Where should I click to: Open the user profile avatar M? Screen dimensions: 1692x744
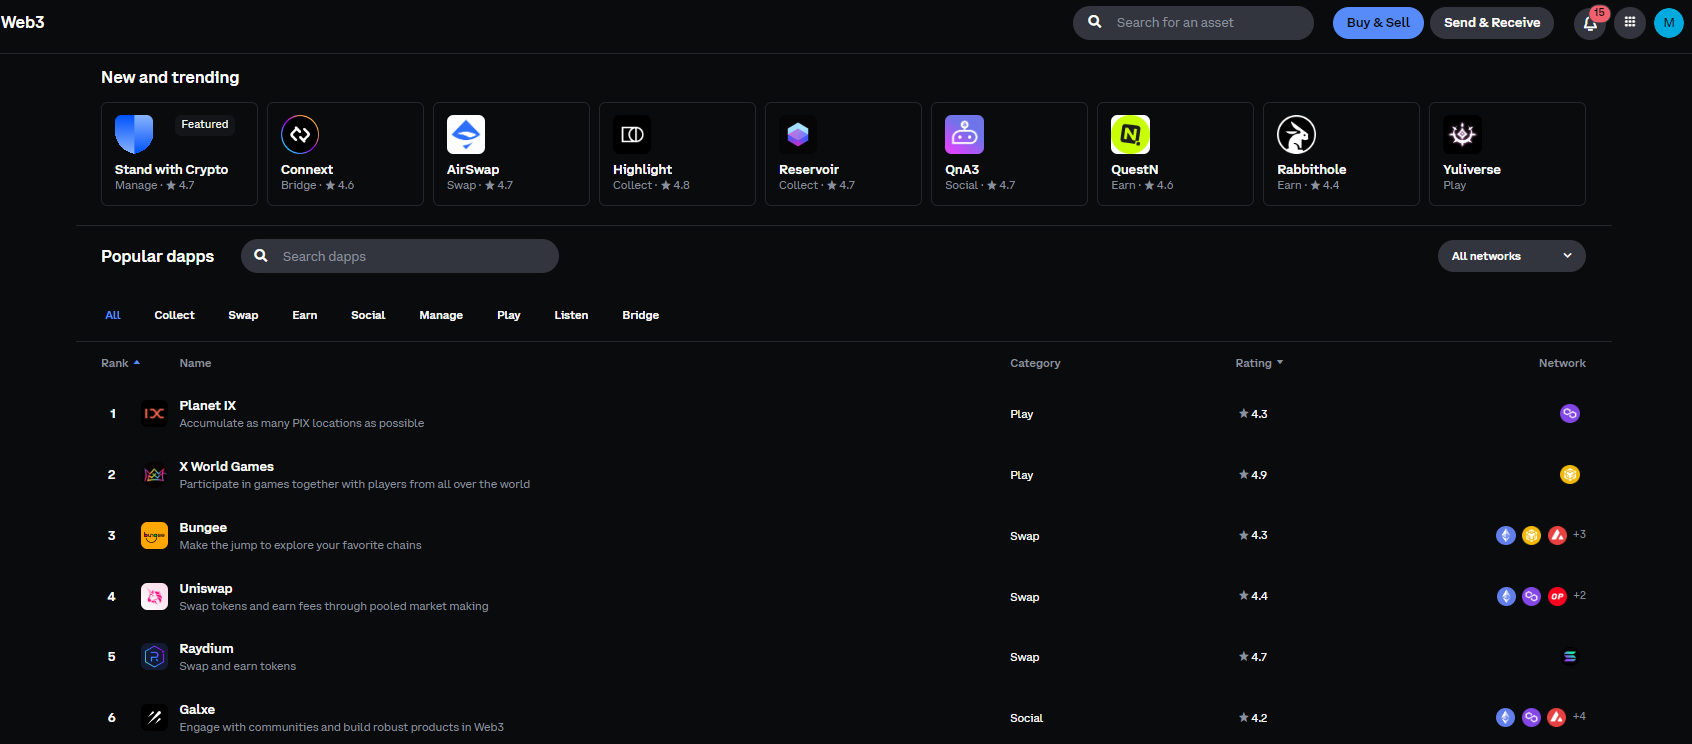click(1668, 23)
